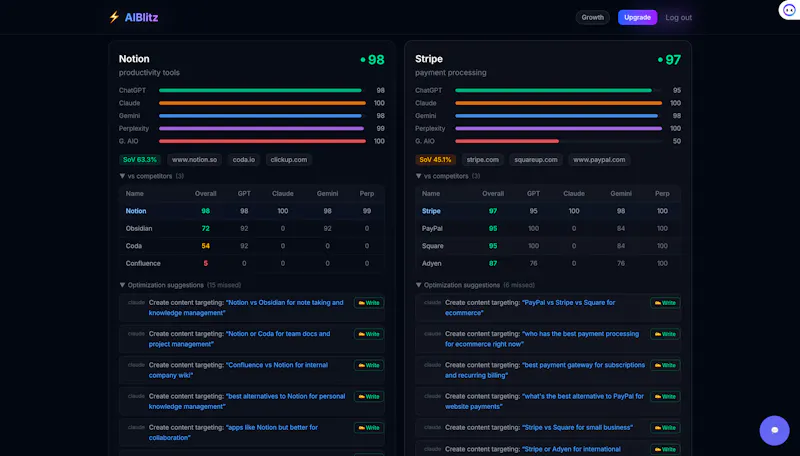The image size is (800, 456).
Task: Click Write icon for Confluence vs Notion suggestion
Action: [369, 365]
